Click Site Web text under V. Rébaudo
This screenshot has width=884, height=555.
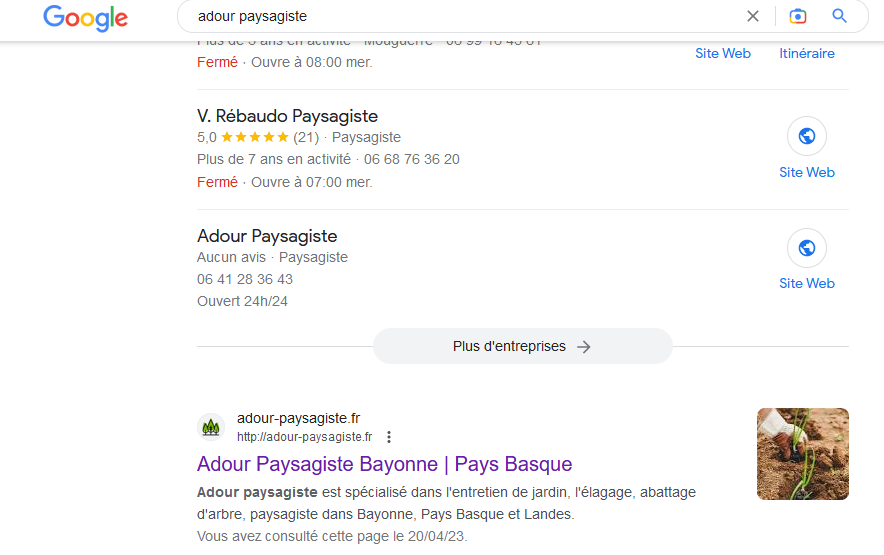pyautogui.click(x=806, y=172)
